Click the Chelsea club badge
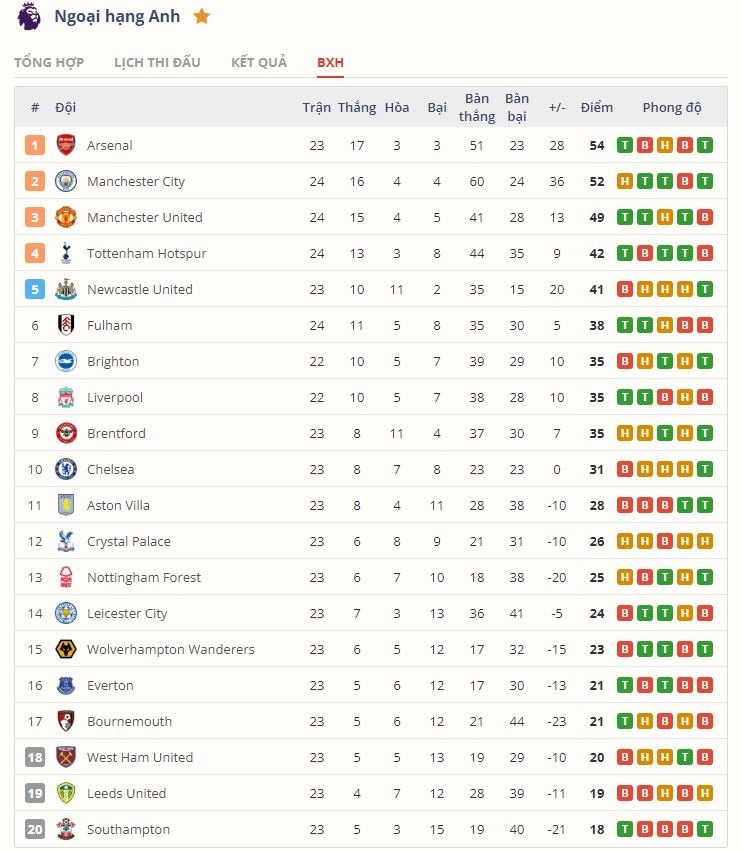 [x=66, y=469]
